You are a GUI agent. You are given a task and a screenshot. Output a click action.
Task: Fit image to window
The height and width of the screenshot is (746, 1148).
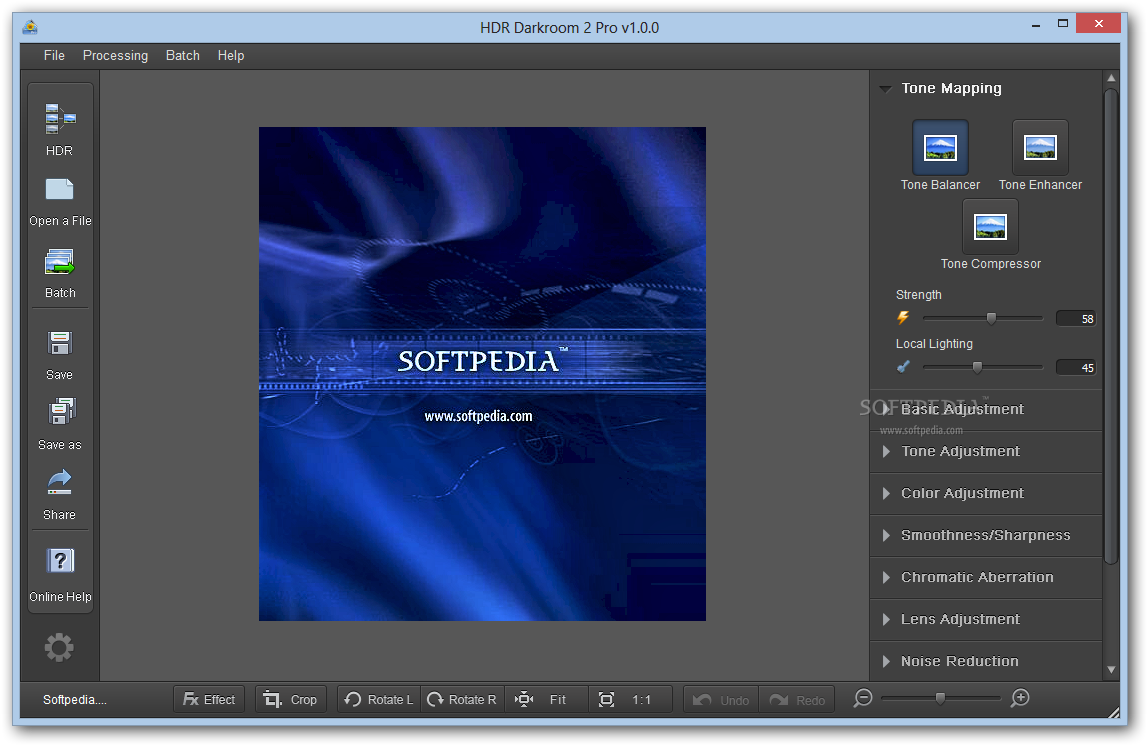pyautogui.click(x=545, y=699)
